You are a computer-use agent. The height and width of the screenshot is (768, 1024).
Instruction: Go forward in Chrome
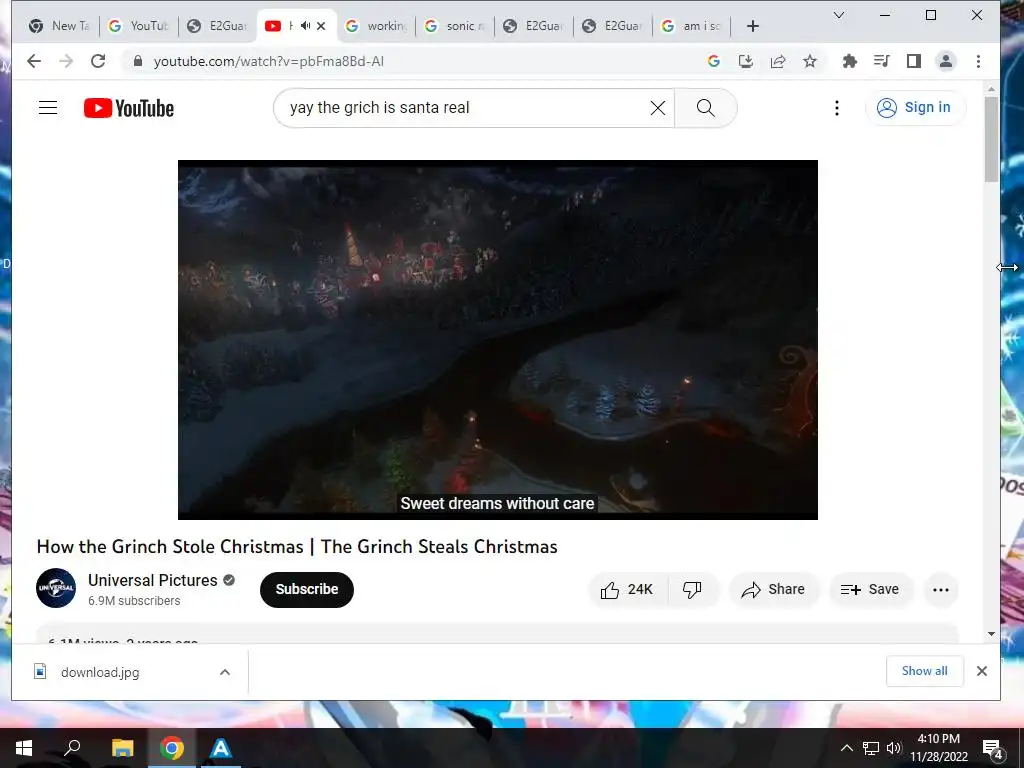coord(66,61)
